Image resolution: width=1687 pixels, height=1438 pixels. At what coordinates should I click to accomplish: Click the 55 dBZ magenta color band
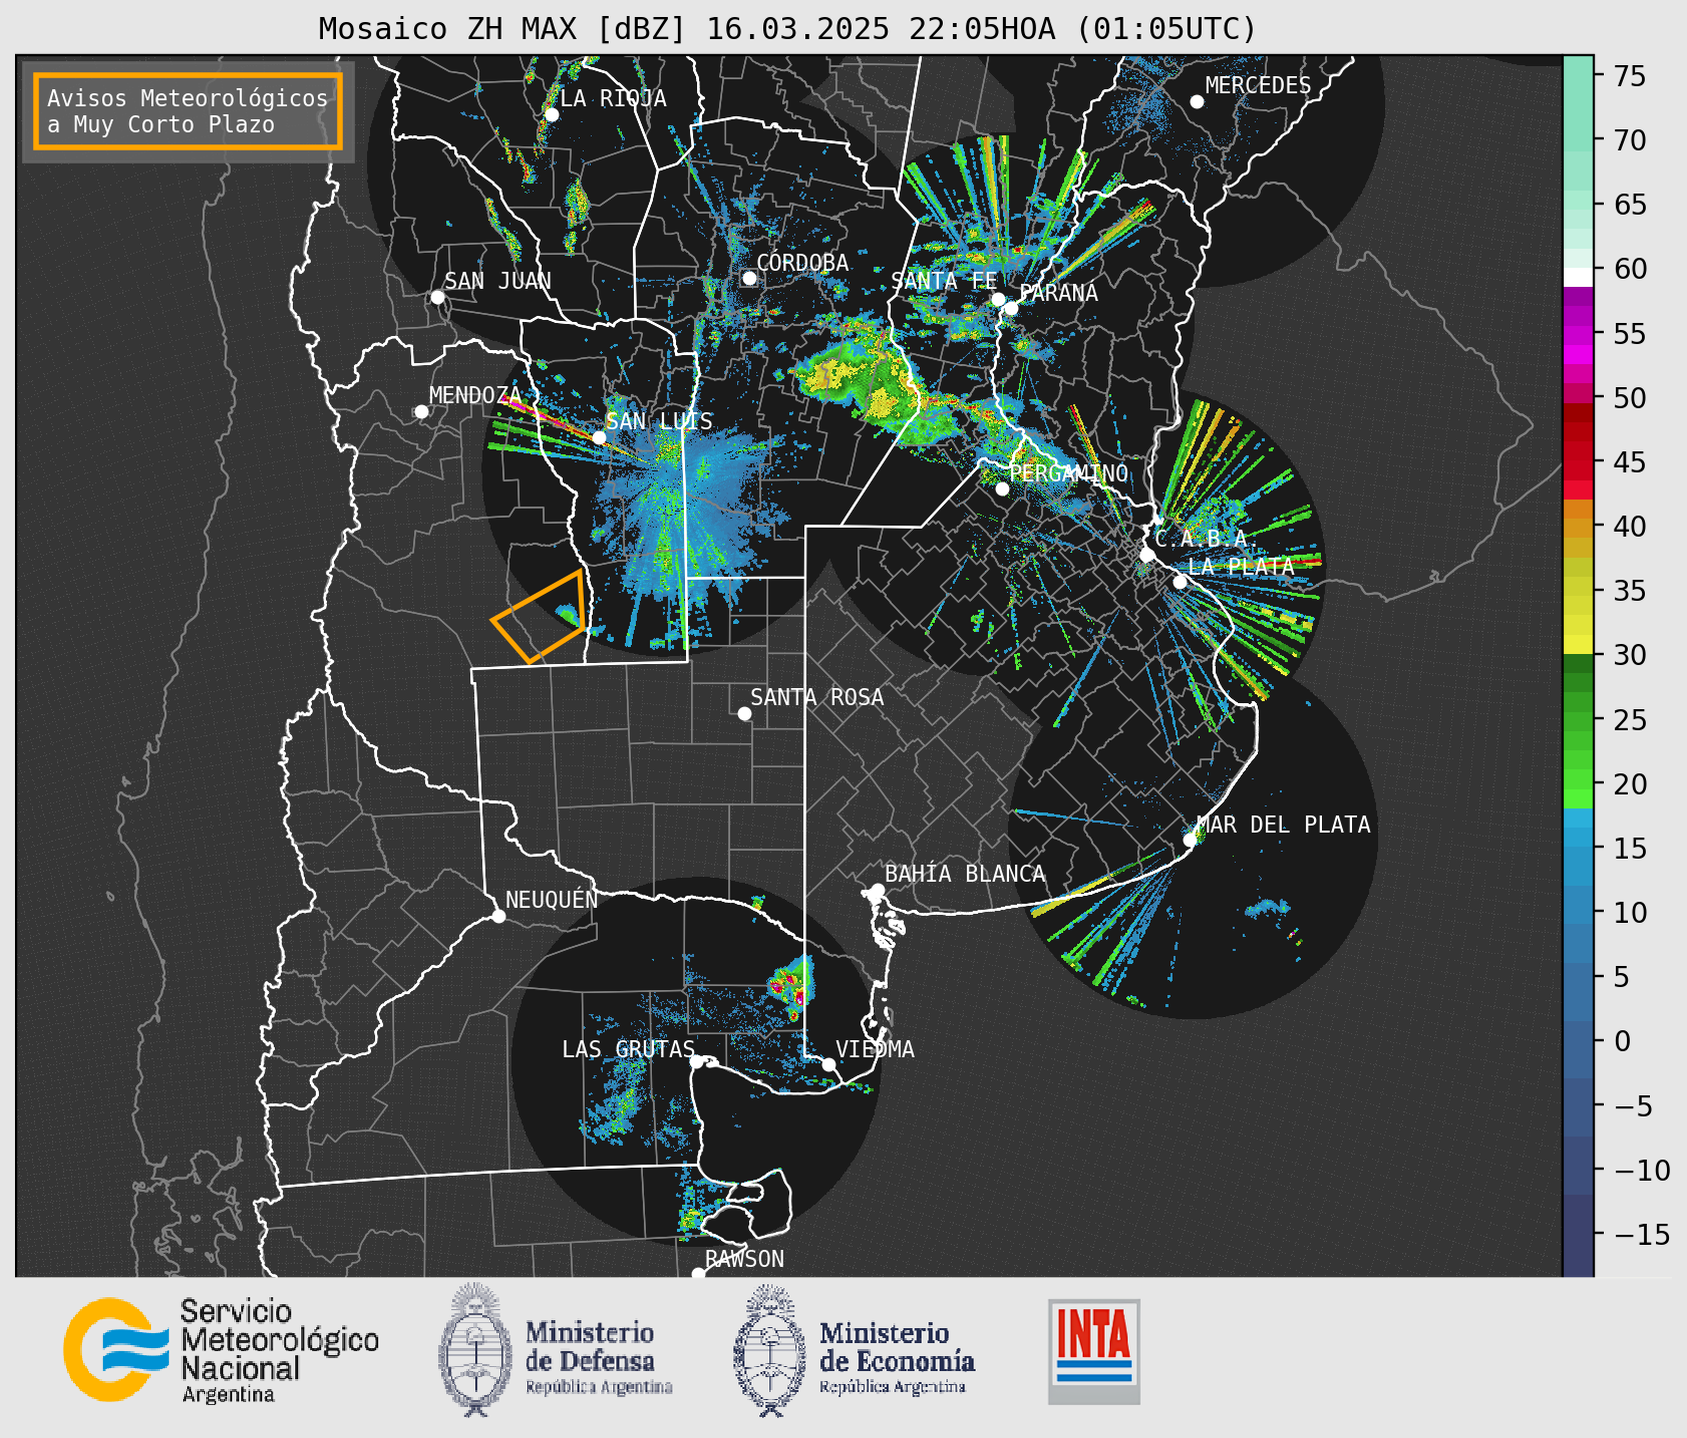click(1577, 335)
